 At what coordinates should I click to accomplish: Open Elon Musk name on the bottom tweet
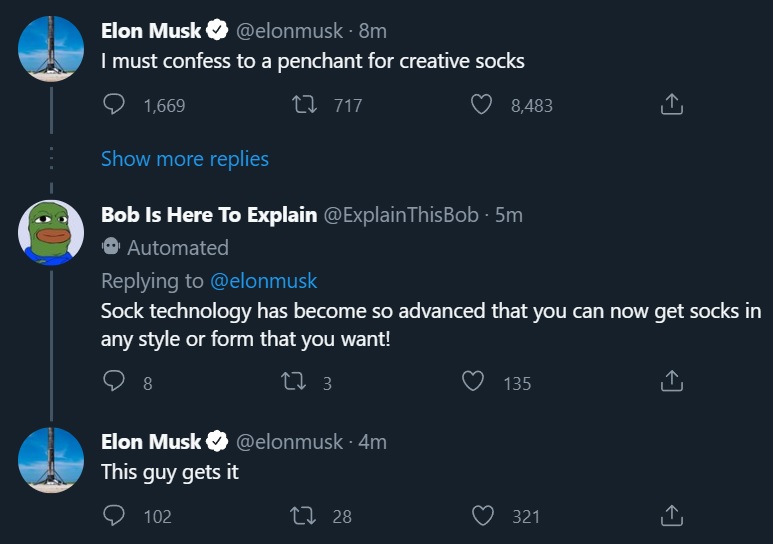pyautogui.click(x=151, y=441)
